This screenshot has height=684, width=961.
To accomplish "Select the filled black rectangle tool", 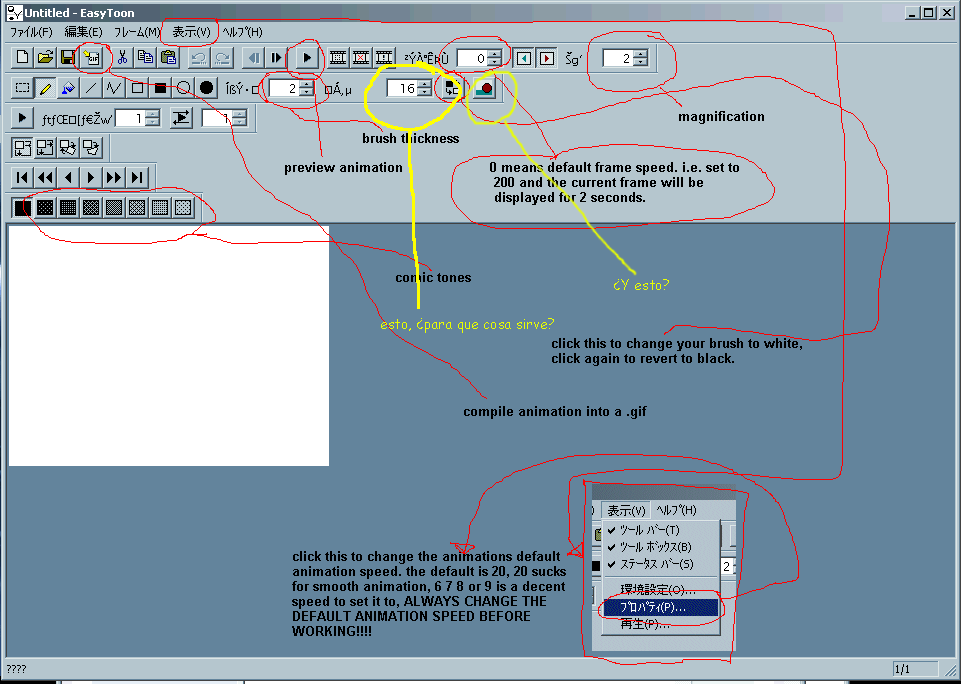I will pos(160,88).
